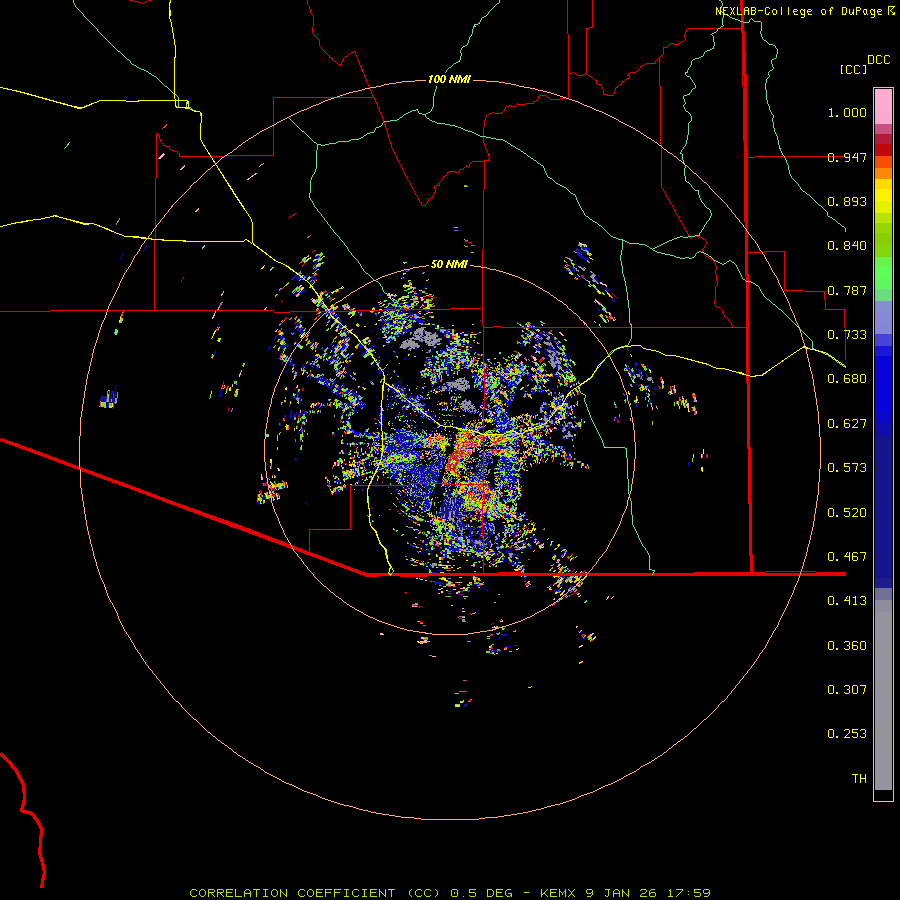Select the 0.947 scale value
Image resolution: width=900 pixels, height=900 pixels.
847,157
